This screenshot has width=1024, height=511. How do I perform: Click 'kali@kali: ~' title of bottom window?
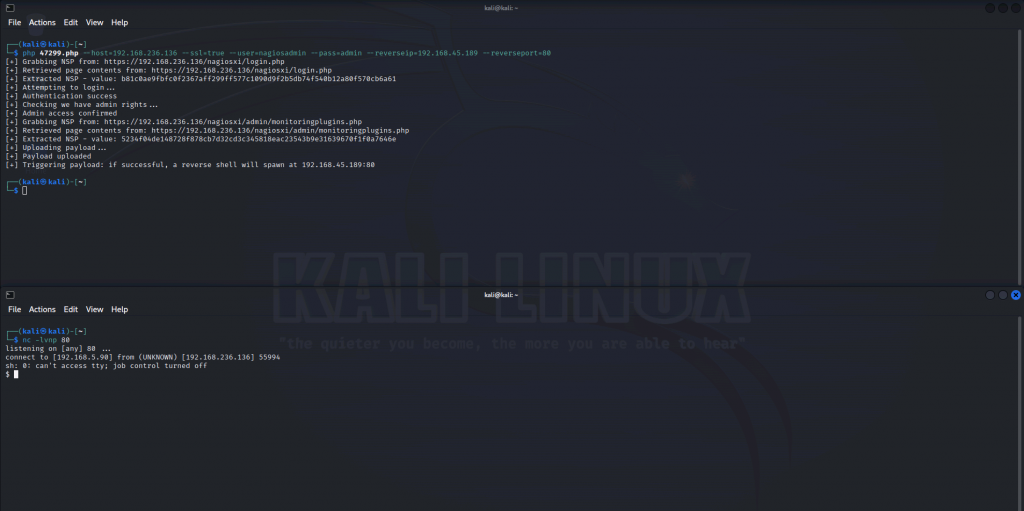[502, 295]
